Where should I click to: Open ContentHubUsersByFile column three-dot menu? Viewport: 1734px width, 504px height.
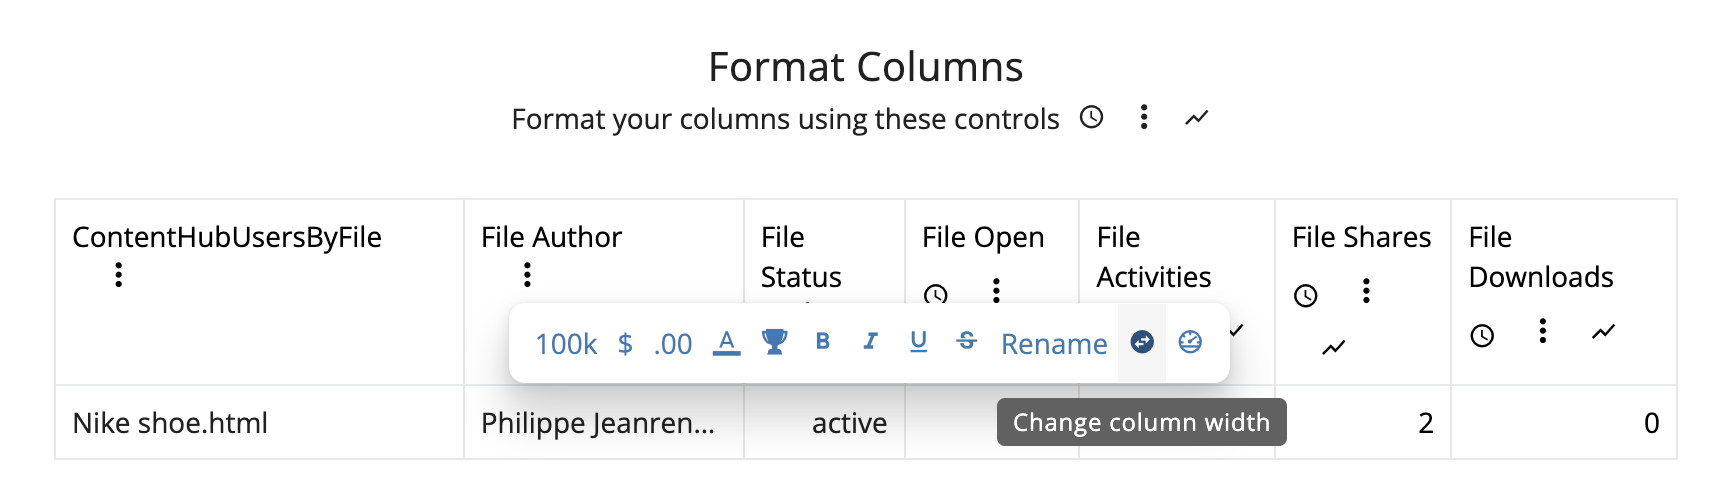pos(119,275)
